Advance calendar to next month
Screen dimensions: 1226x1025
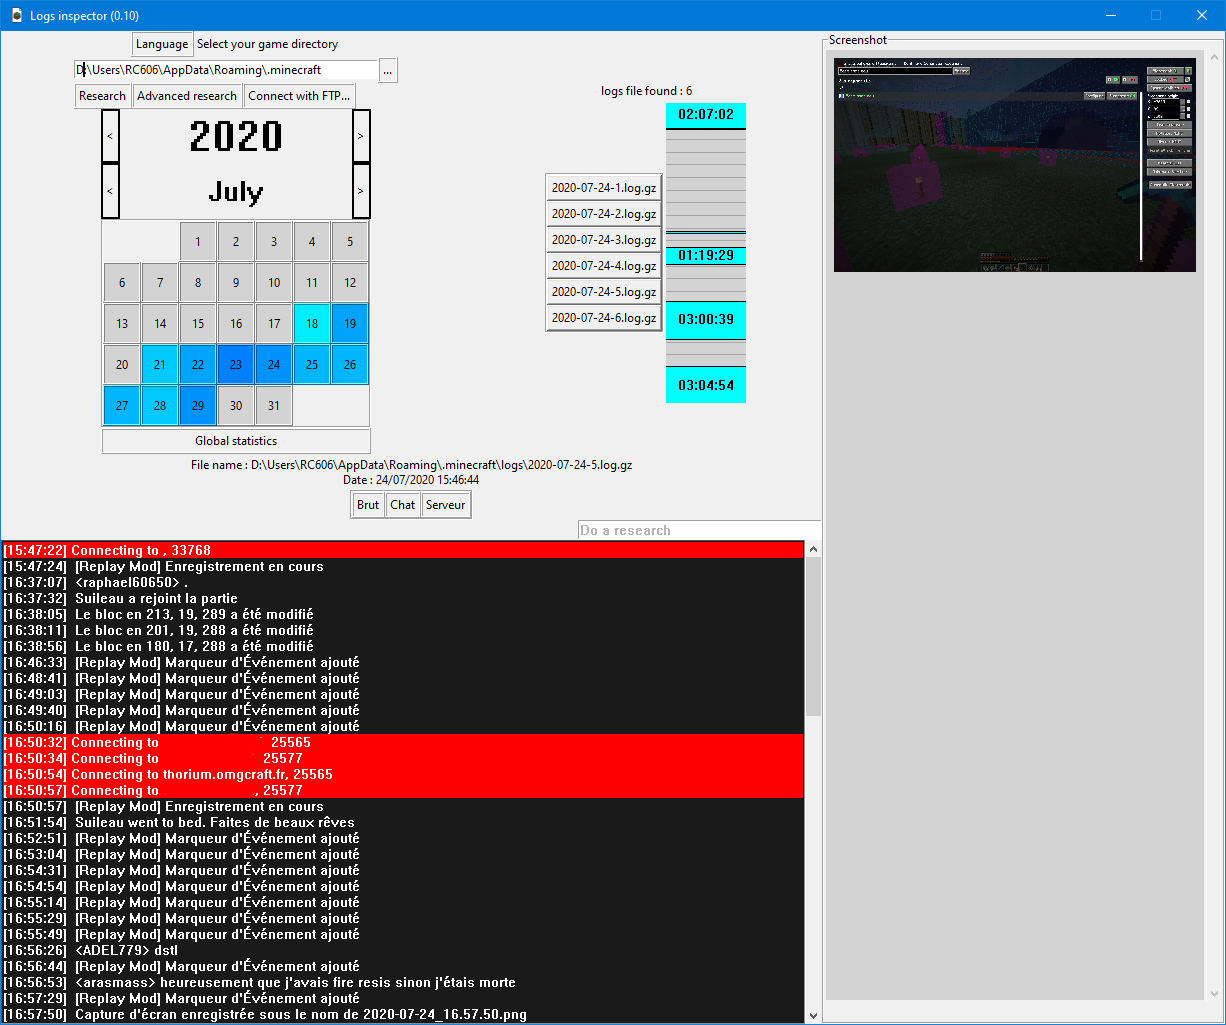tap(360, 191)
